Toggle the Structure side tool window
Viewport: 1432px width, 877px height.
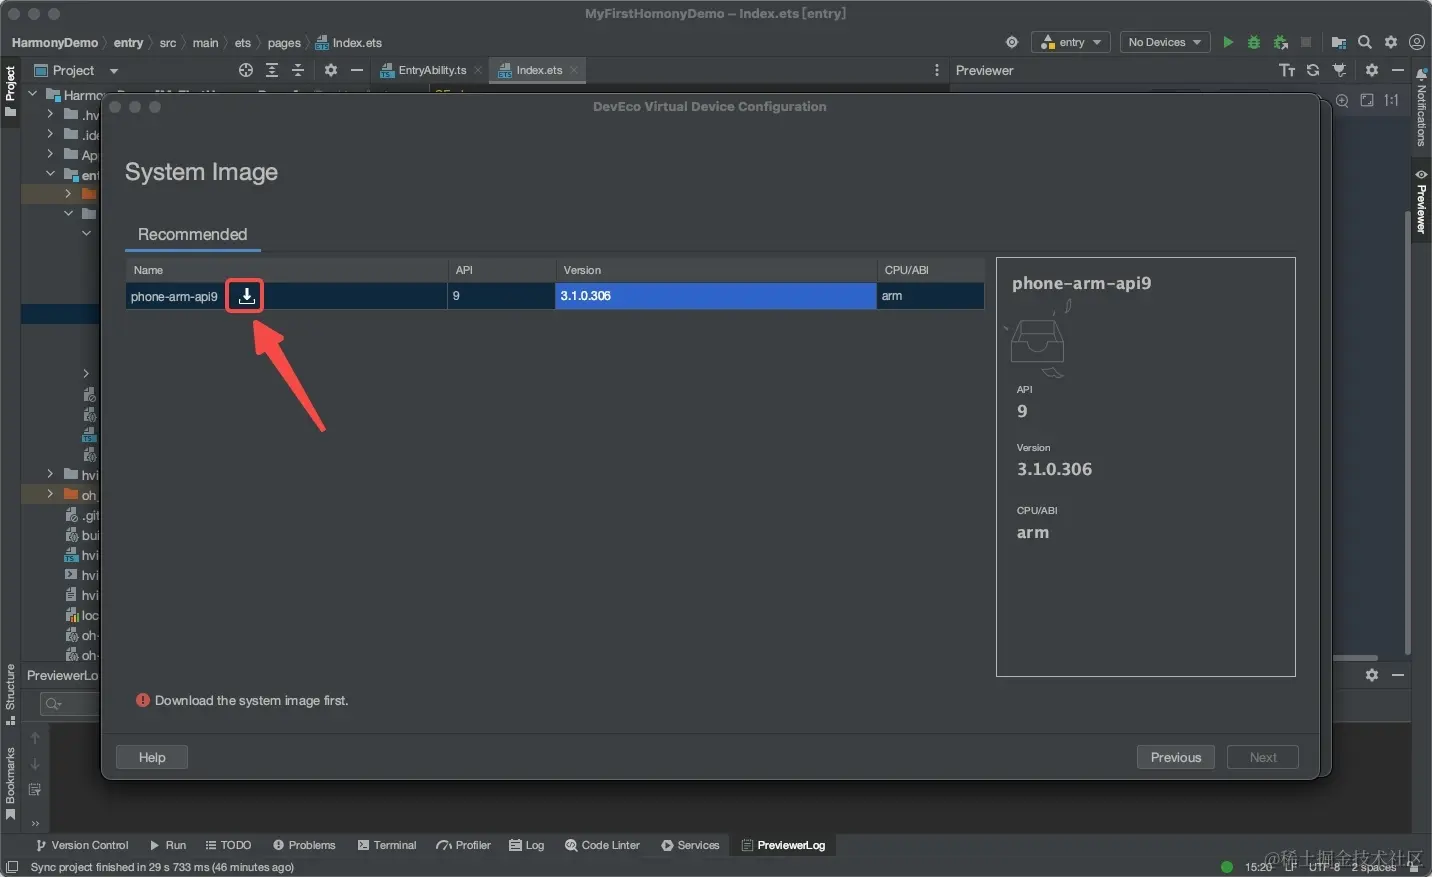pos(10,694)
